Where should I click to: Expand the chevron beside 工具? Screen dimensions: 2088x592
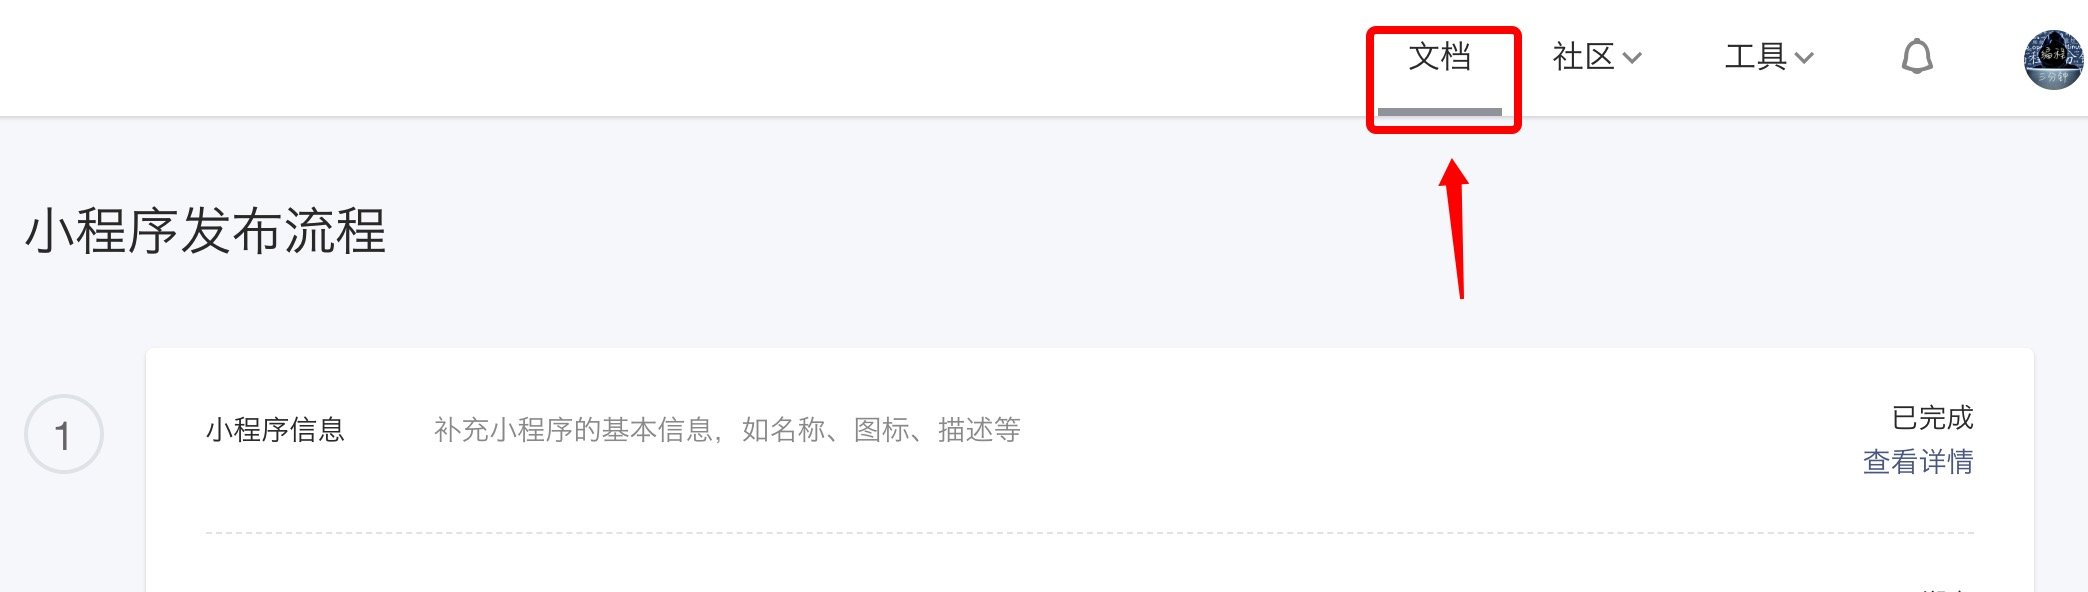(x=1804, y=58)
